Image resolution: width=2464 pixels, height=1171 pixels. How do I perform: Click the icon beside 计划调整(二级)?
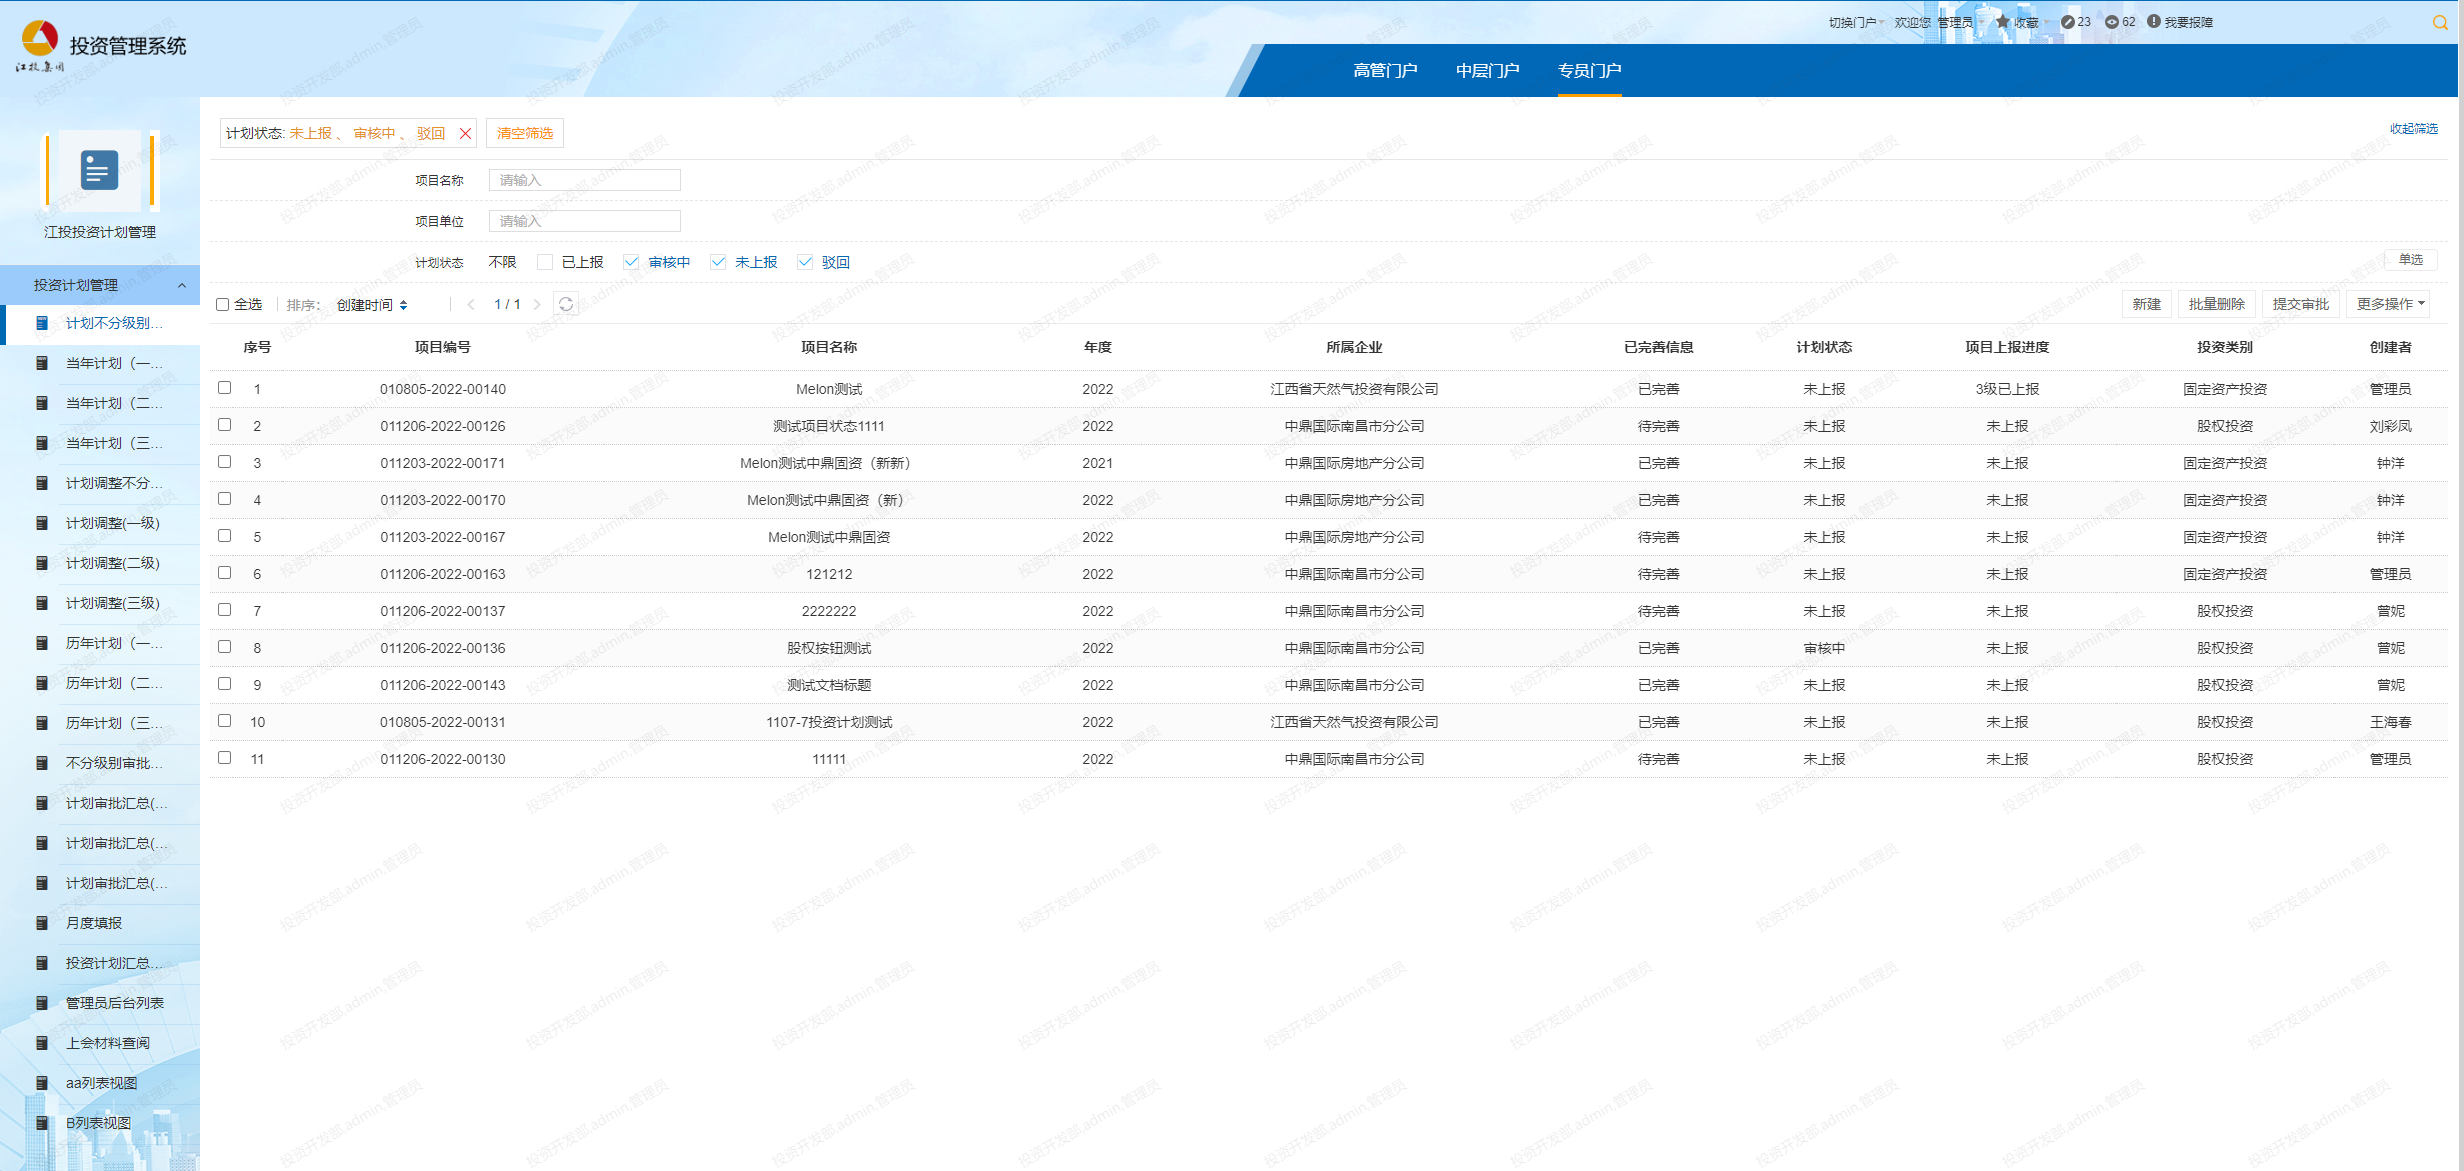click(42, 563)
